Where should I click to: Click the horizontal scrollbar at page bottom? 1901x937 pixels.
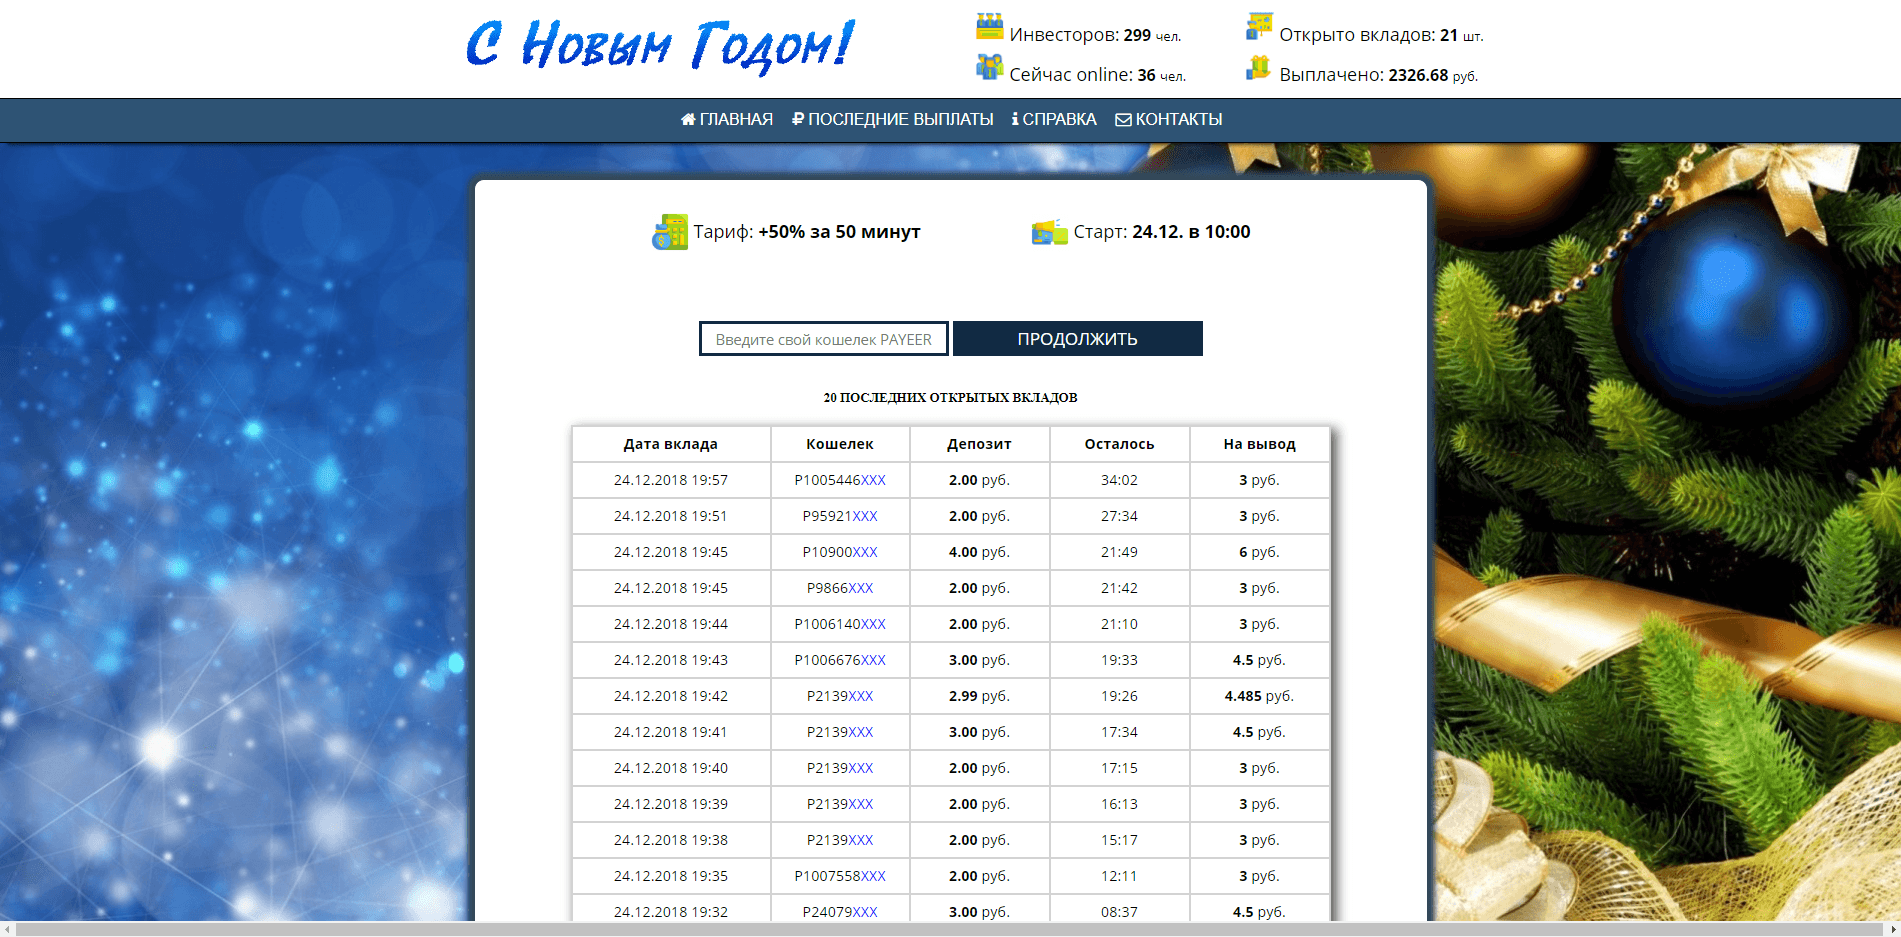950,929
